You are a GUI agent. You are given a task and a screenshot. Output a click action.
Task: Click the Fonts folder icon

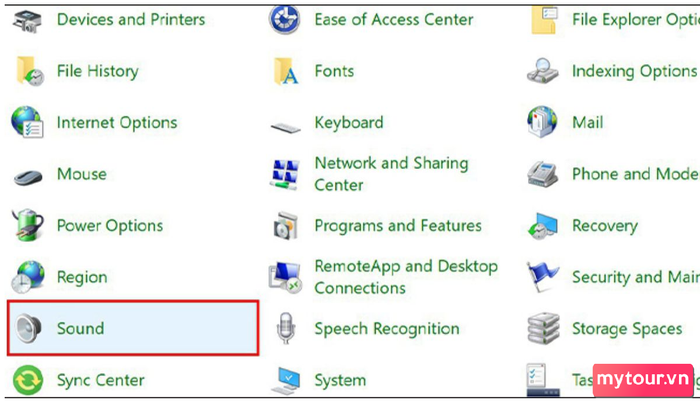[286, 71]
